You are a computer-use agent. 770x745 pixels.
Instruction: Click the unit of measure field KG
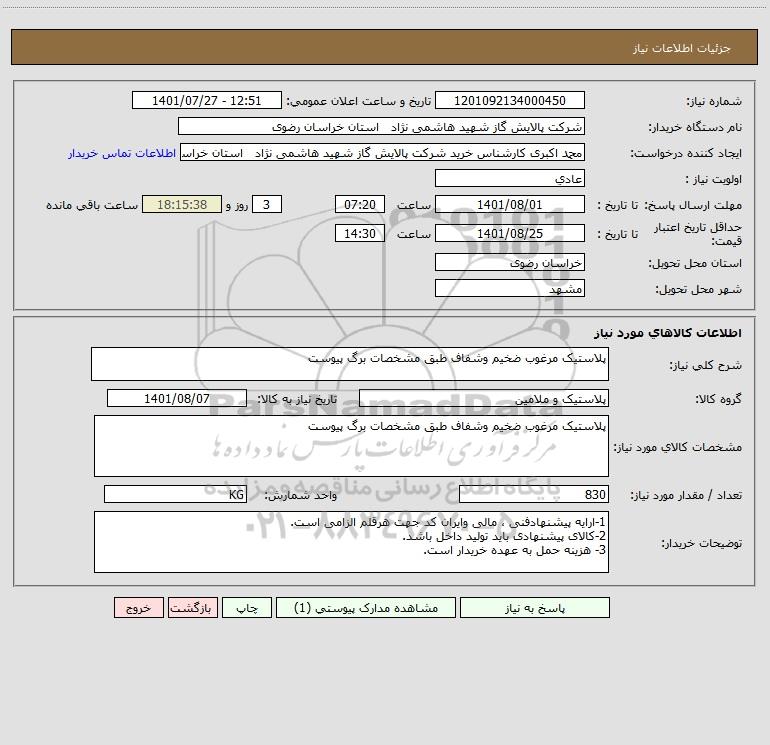point(175,494)
